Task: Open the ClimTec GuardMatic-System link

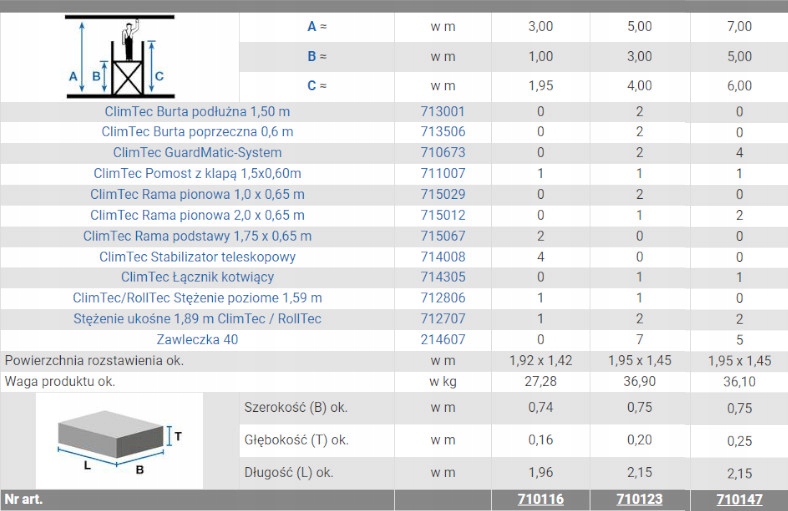Action: point(197,152)
